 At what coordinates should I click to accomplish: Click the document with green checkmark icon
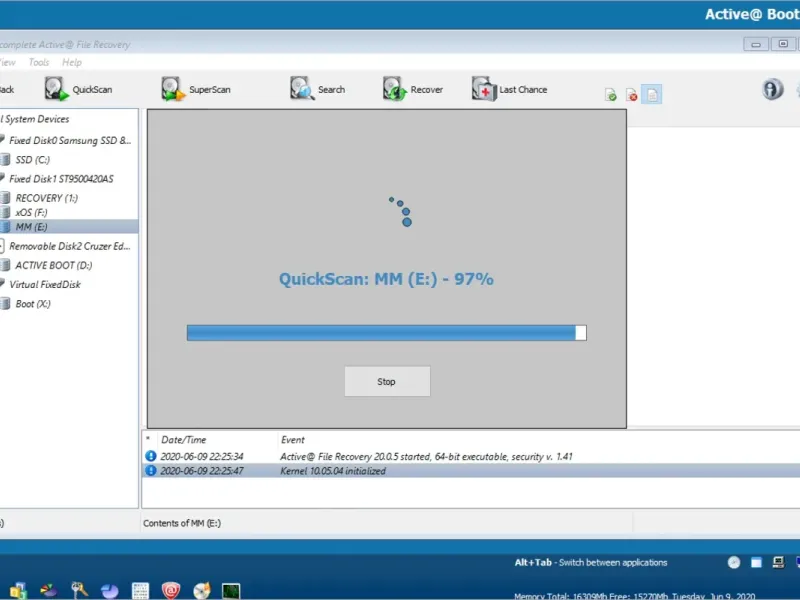point(610,95)
